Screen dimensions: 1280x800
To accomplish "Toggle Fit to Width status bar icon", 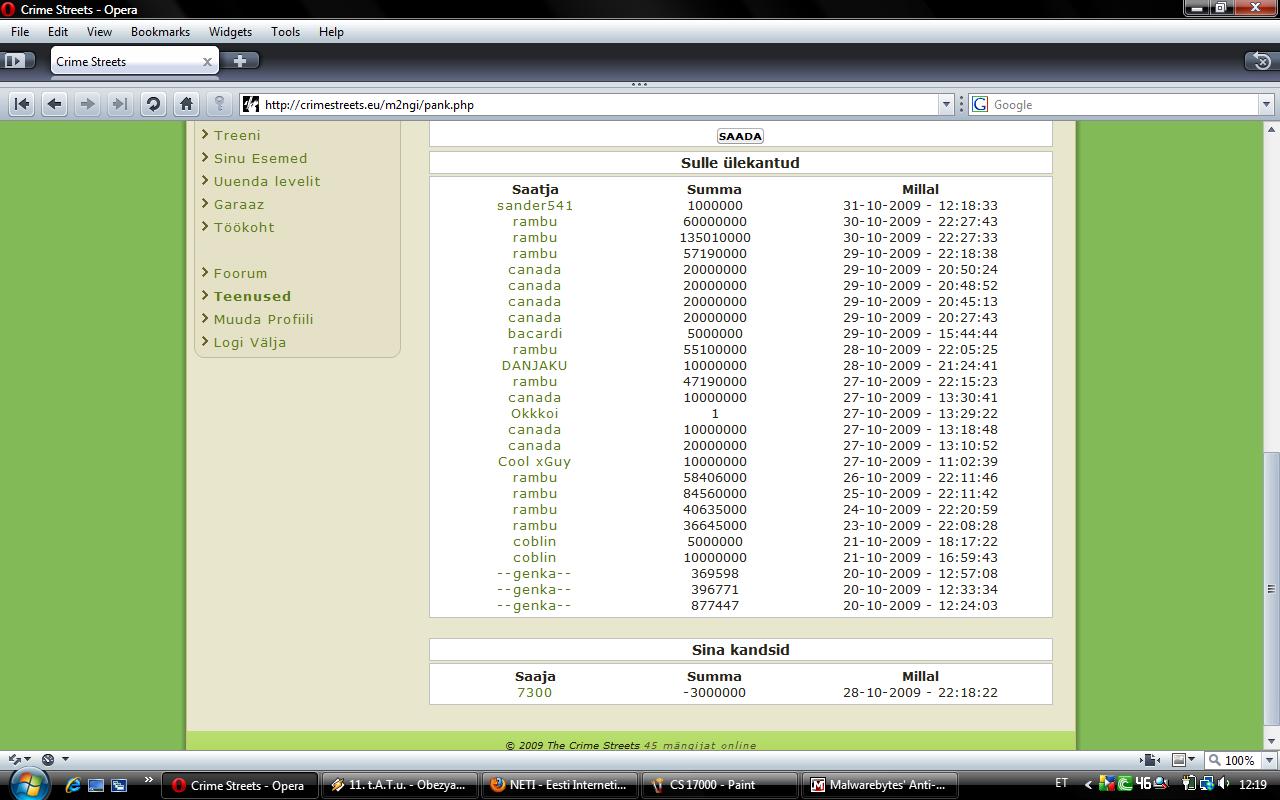I will (x=1151, y=760).
